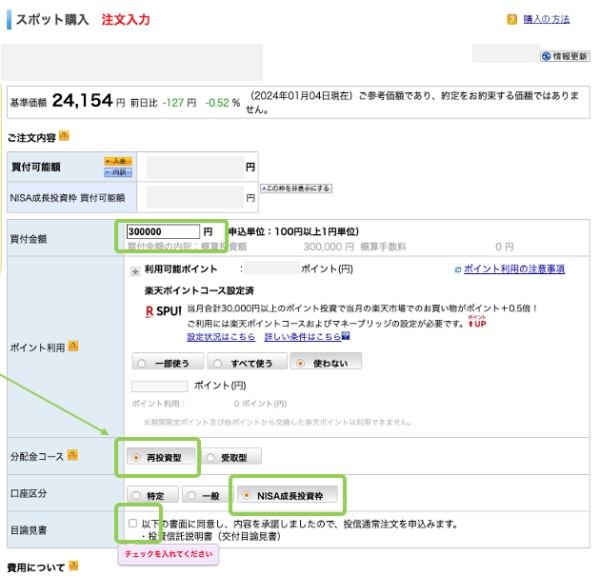
Task: Click the ご注文内容 help icon
Action: coord(64,135)
